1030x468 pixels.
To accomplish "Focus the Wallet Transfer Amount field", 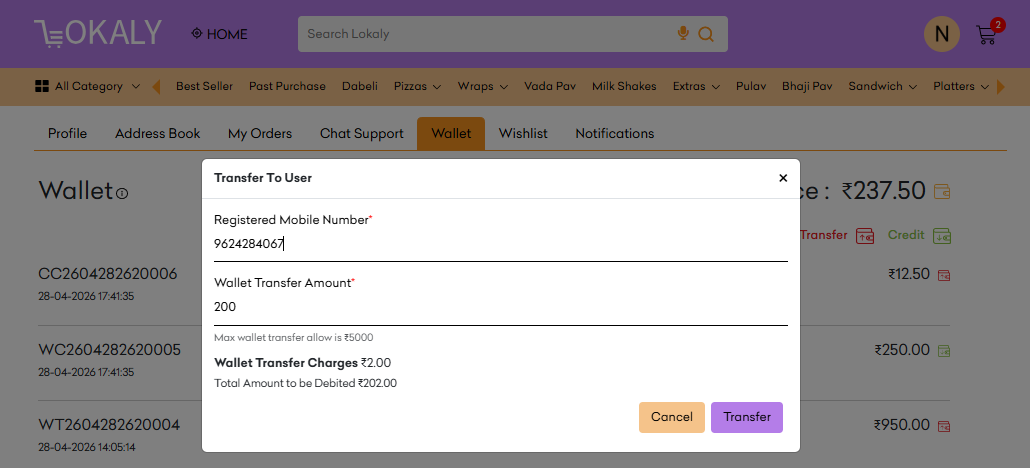I will click(501, 307).
